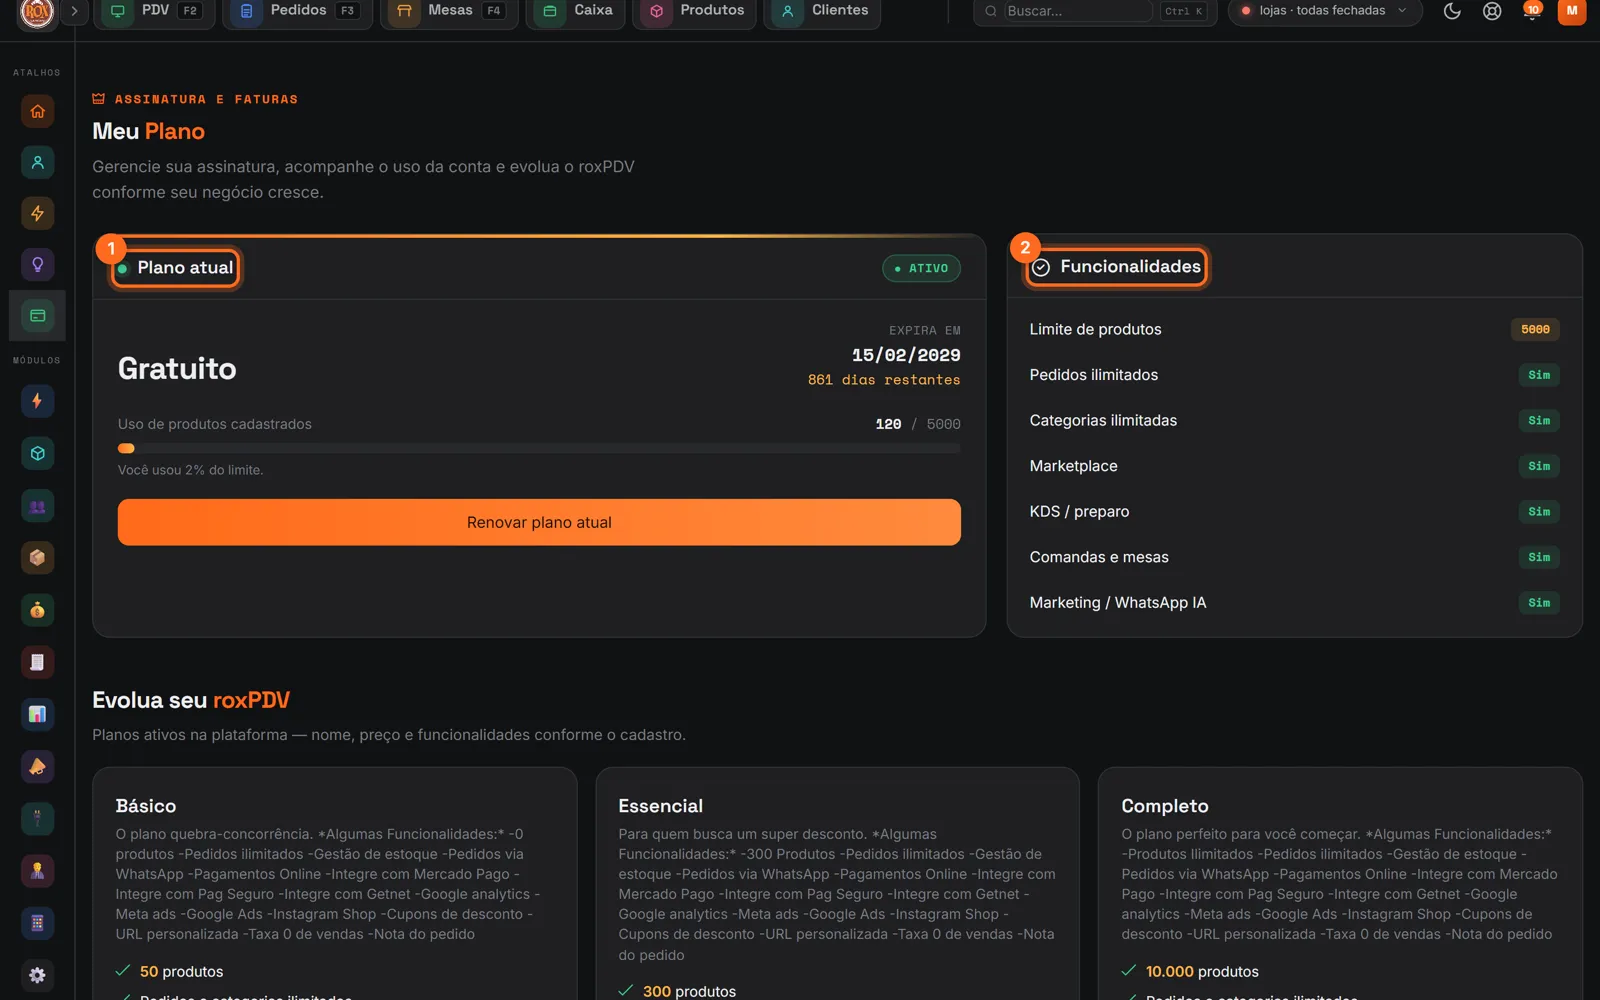
Task: Open notifications bell showing 10
Action: (x=1531, y=11)
